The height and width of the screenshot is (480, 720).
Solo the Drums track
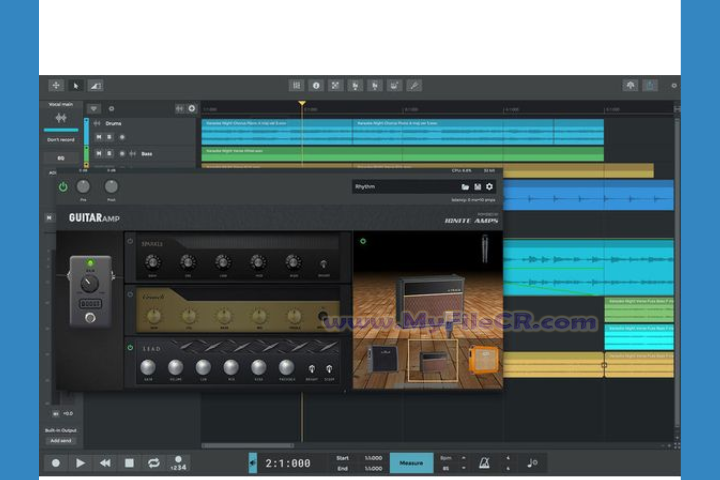tap(109, 137)
